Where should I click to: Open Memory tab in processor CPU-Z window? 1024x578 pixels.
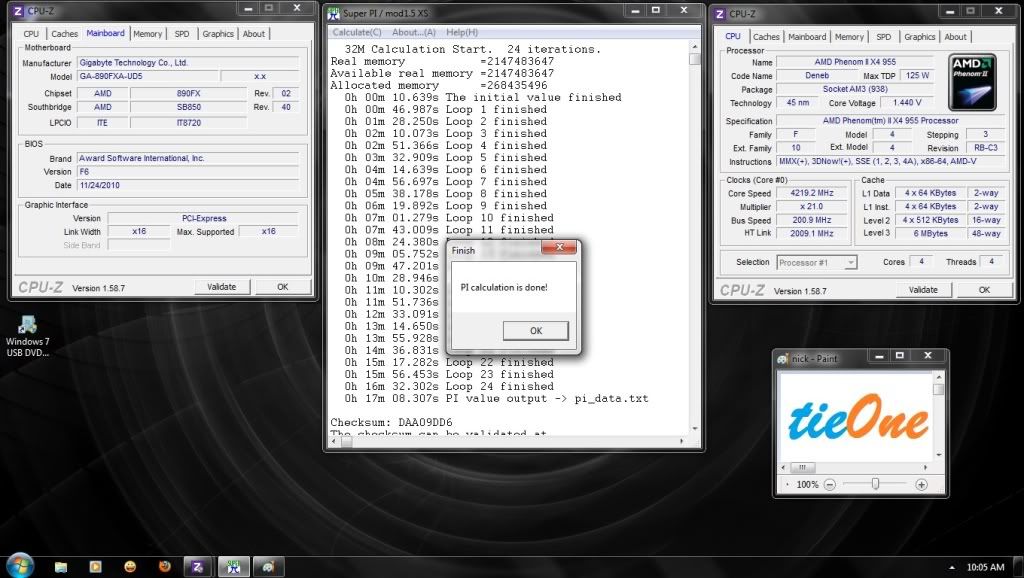pyautogui.click(x=849, y=37)
